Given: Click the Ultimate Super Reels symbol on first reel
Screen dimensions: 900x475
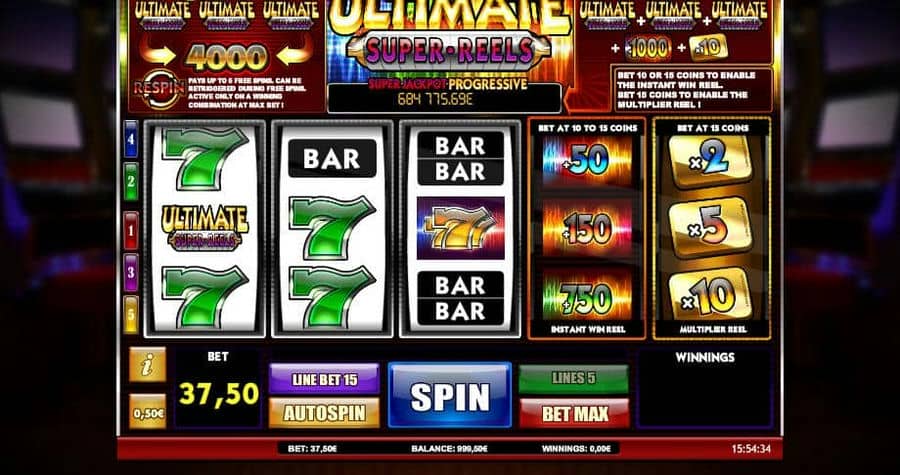Looking at the screenshot, I should (205, 228).
